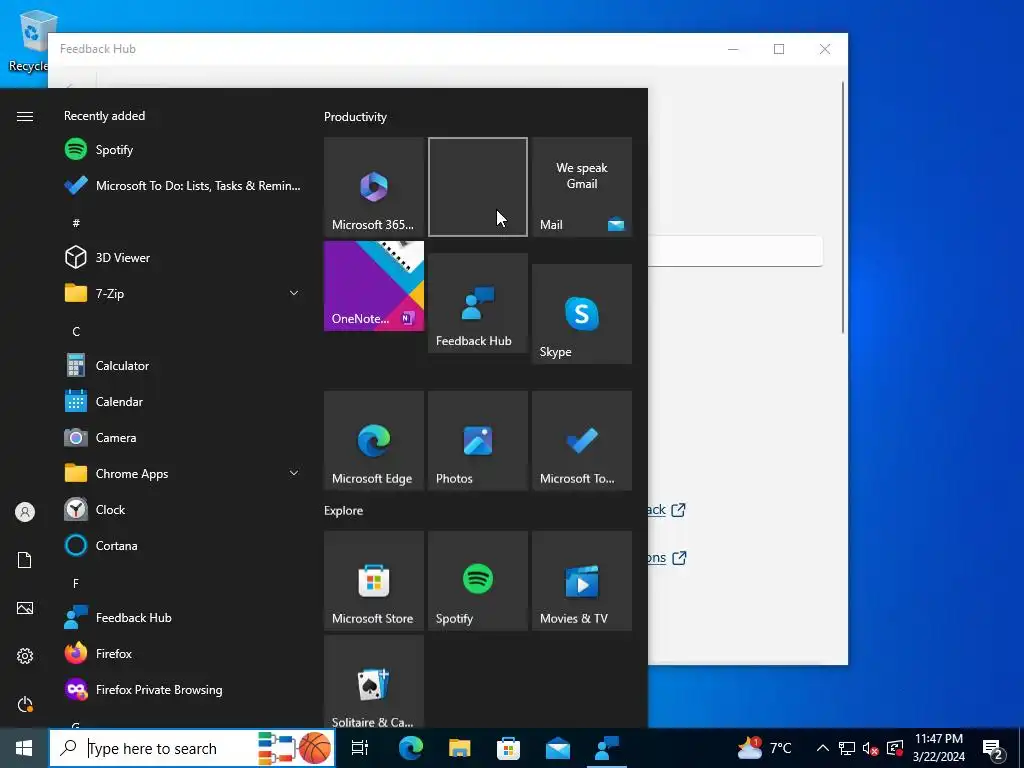Screen dimensions: 1024x768
Task: Open the user account button in Start sidebar
Action: click(x=25, y=512)
